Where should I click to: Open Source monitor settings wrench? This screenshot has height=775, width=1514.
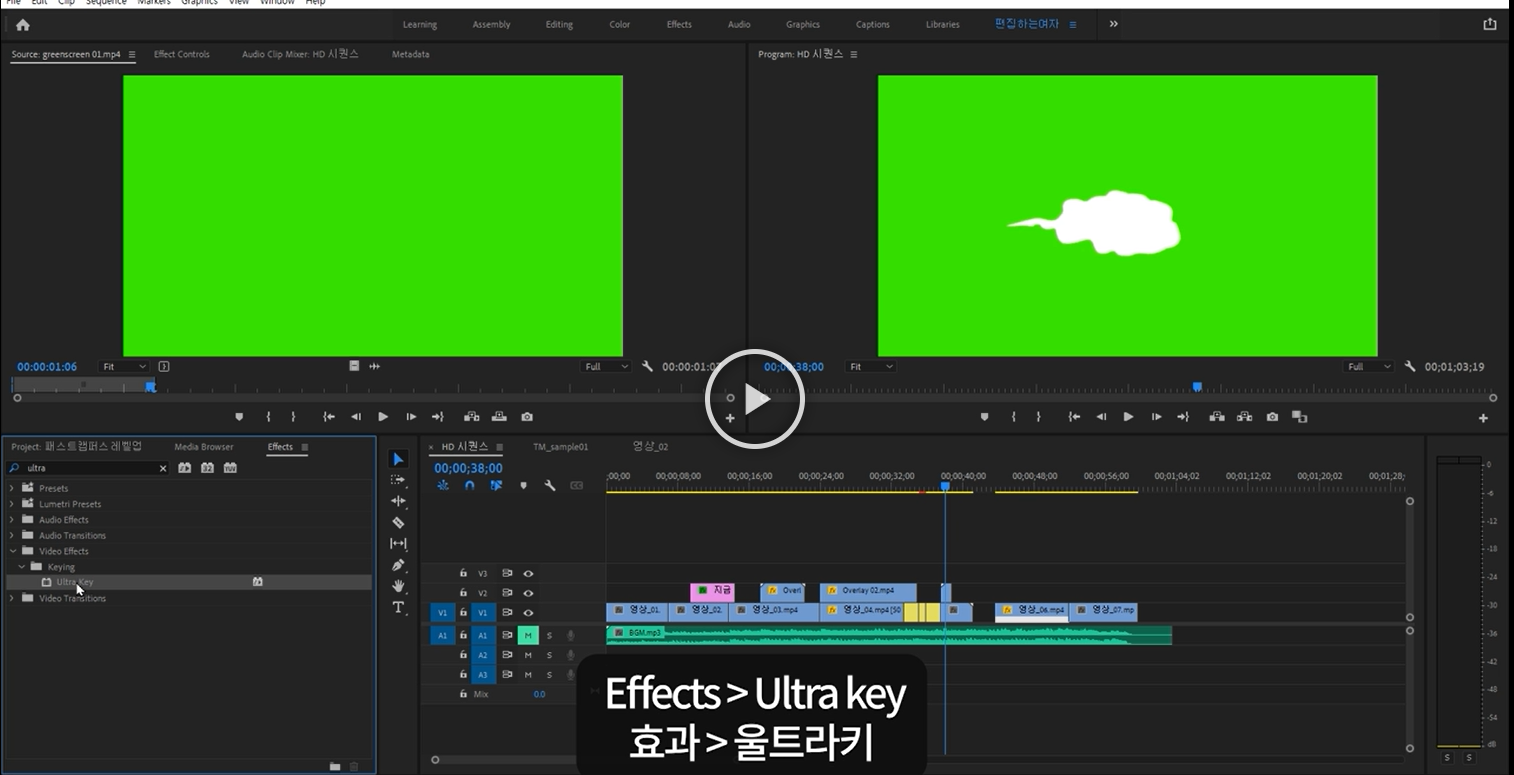tap(647, 367)
